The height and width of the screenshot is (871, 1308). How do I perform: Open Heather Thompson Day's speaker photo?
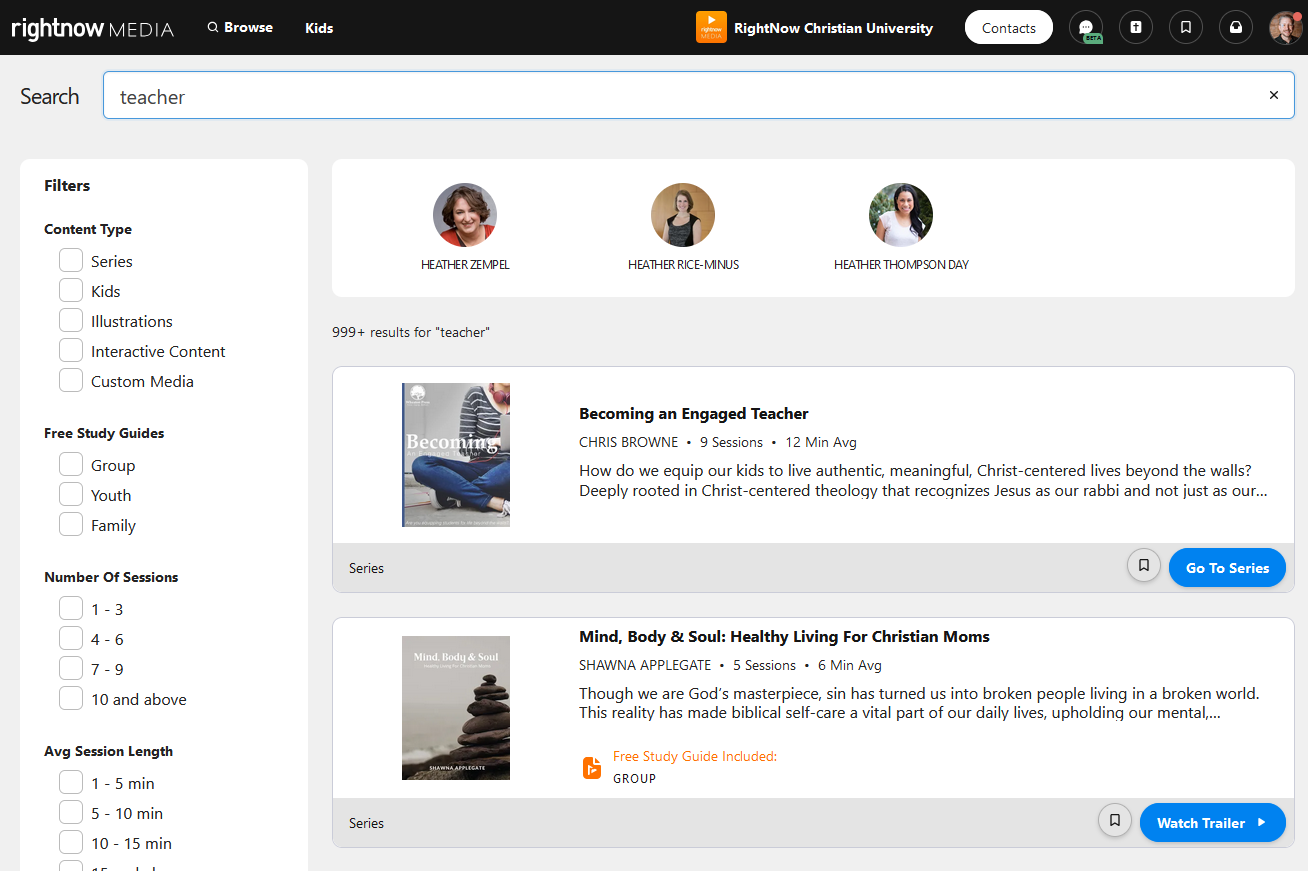point(901,215)
